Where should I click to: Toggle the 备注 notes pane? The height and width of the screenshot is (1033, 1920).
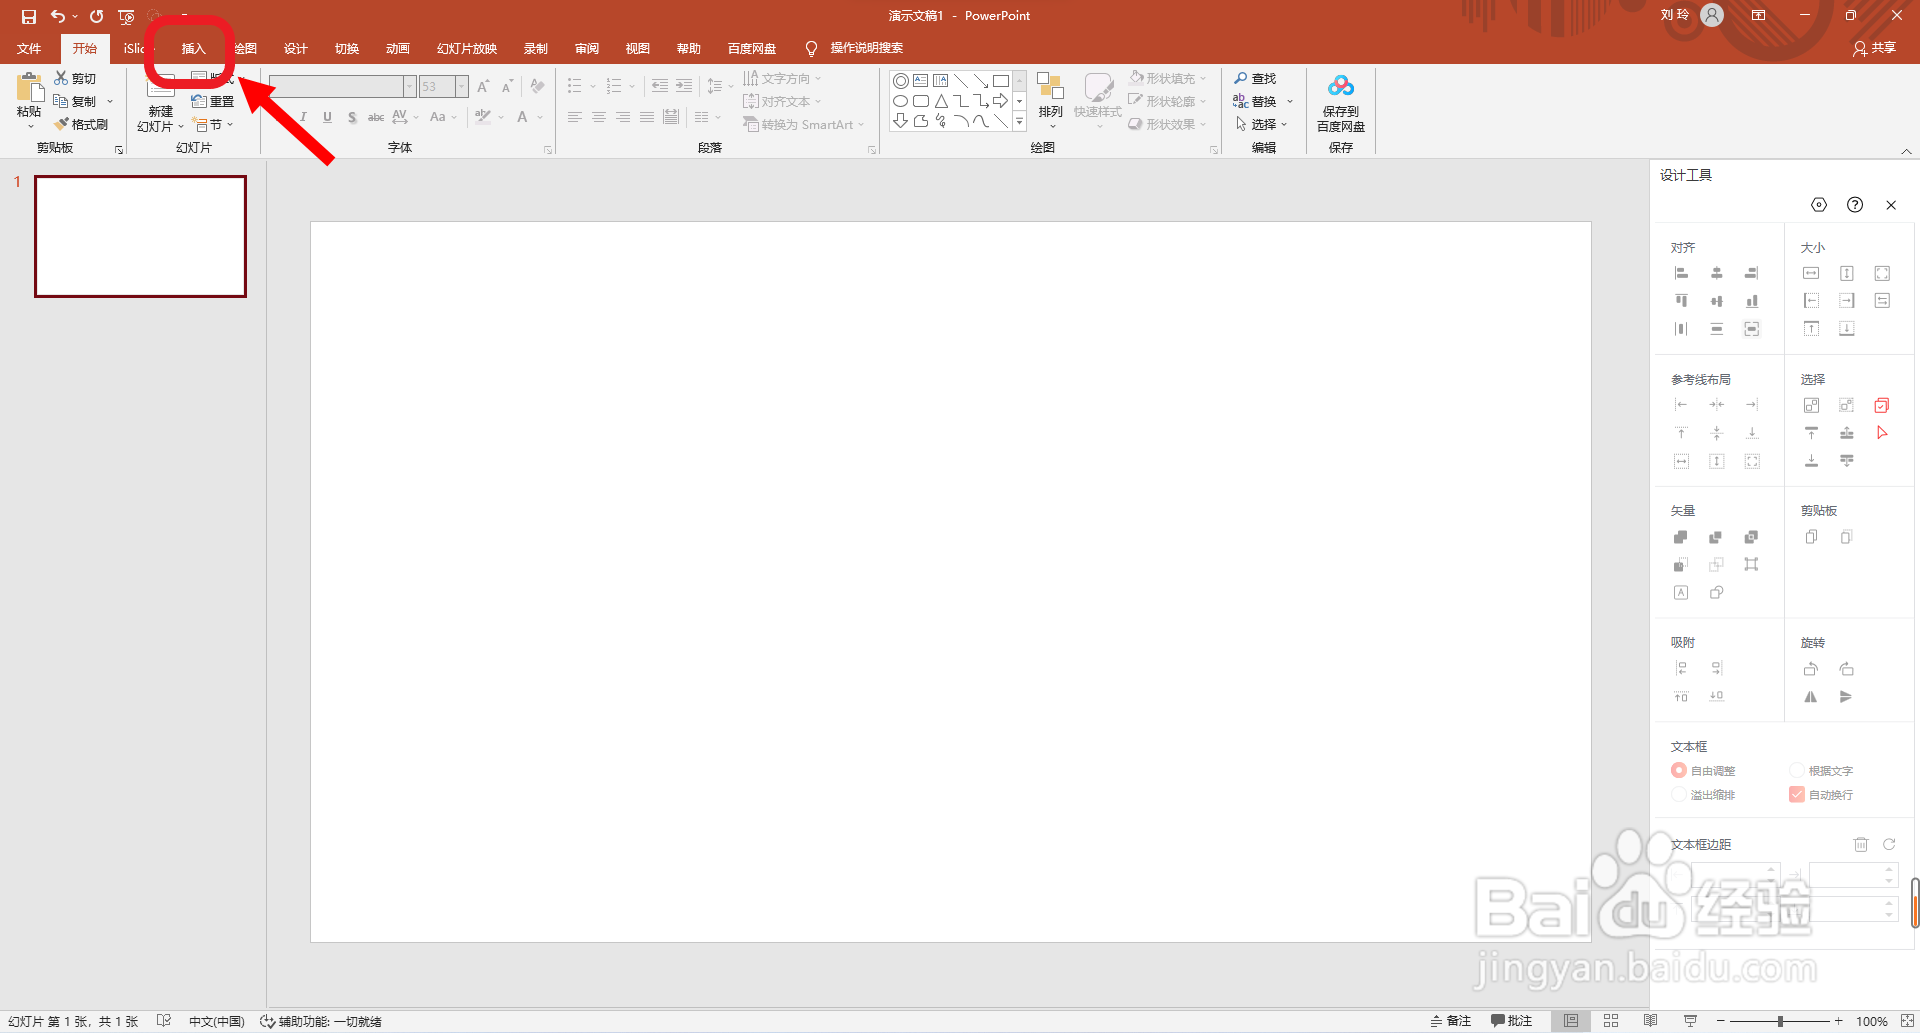(x=1451, y=1021)
